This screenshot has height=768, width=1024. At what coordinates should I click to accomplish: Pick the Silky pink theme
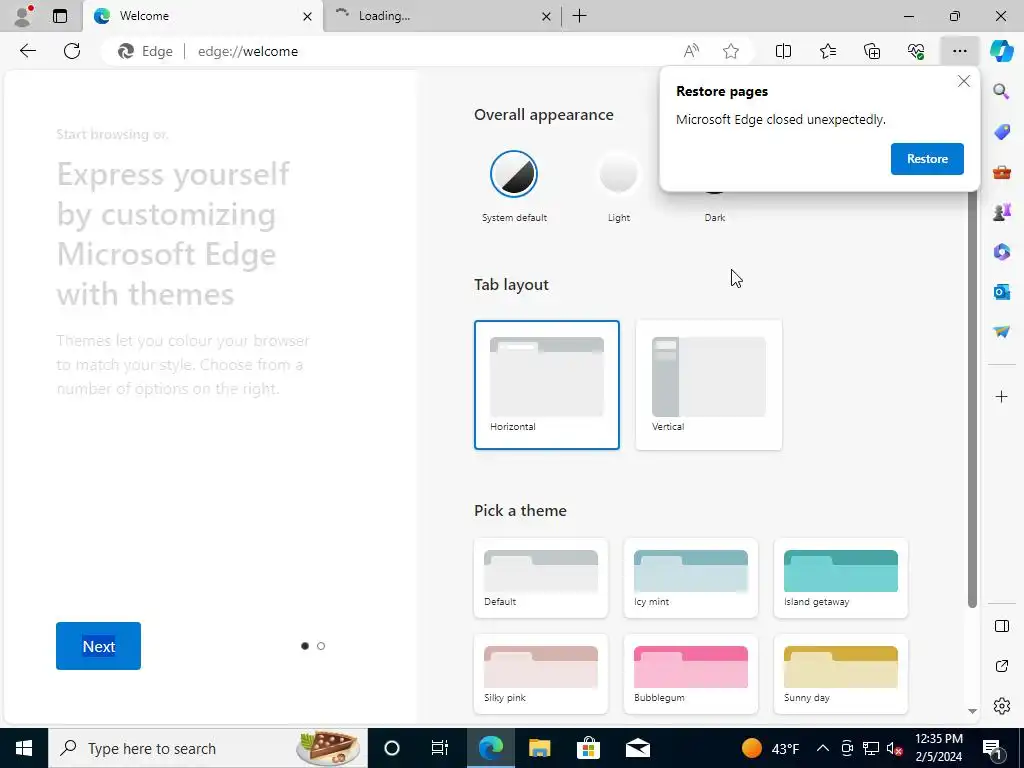click(541, 674)
